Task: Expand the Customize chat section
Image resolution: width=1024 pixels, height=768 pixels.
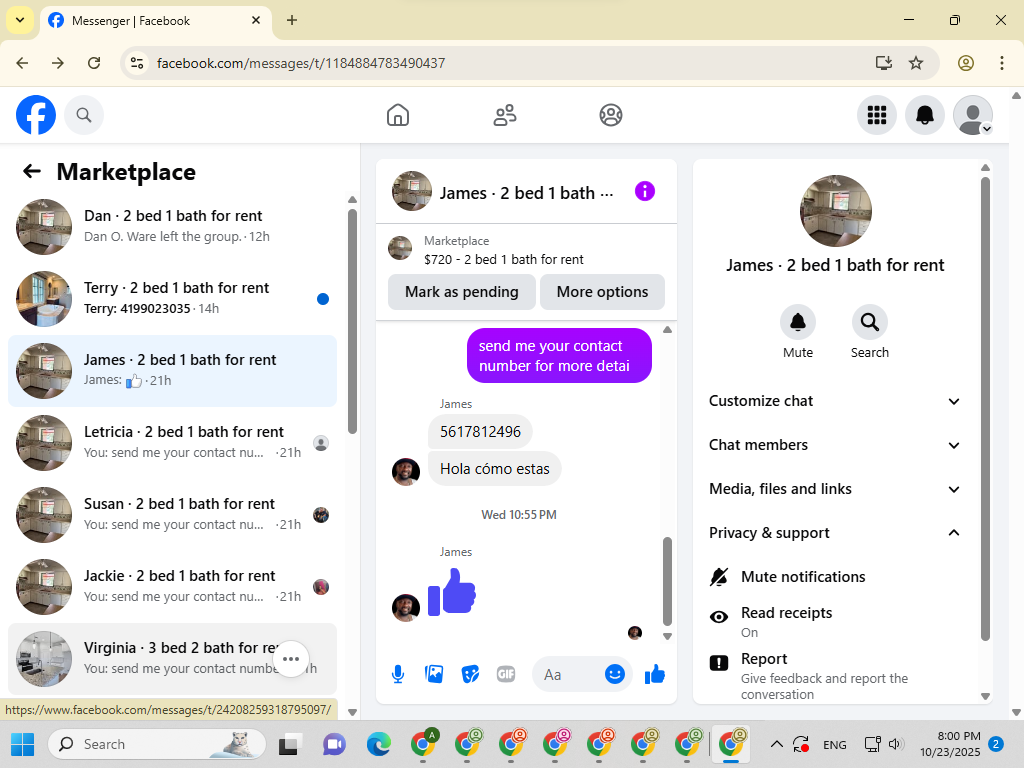Action: (x=834, y=401)
